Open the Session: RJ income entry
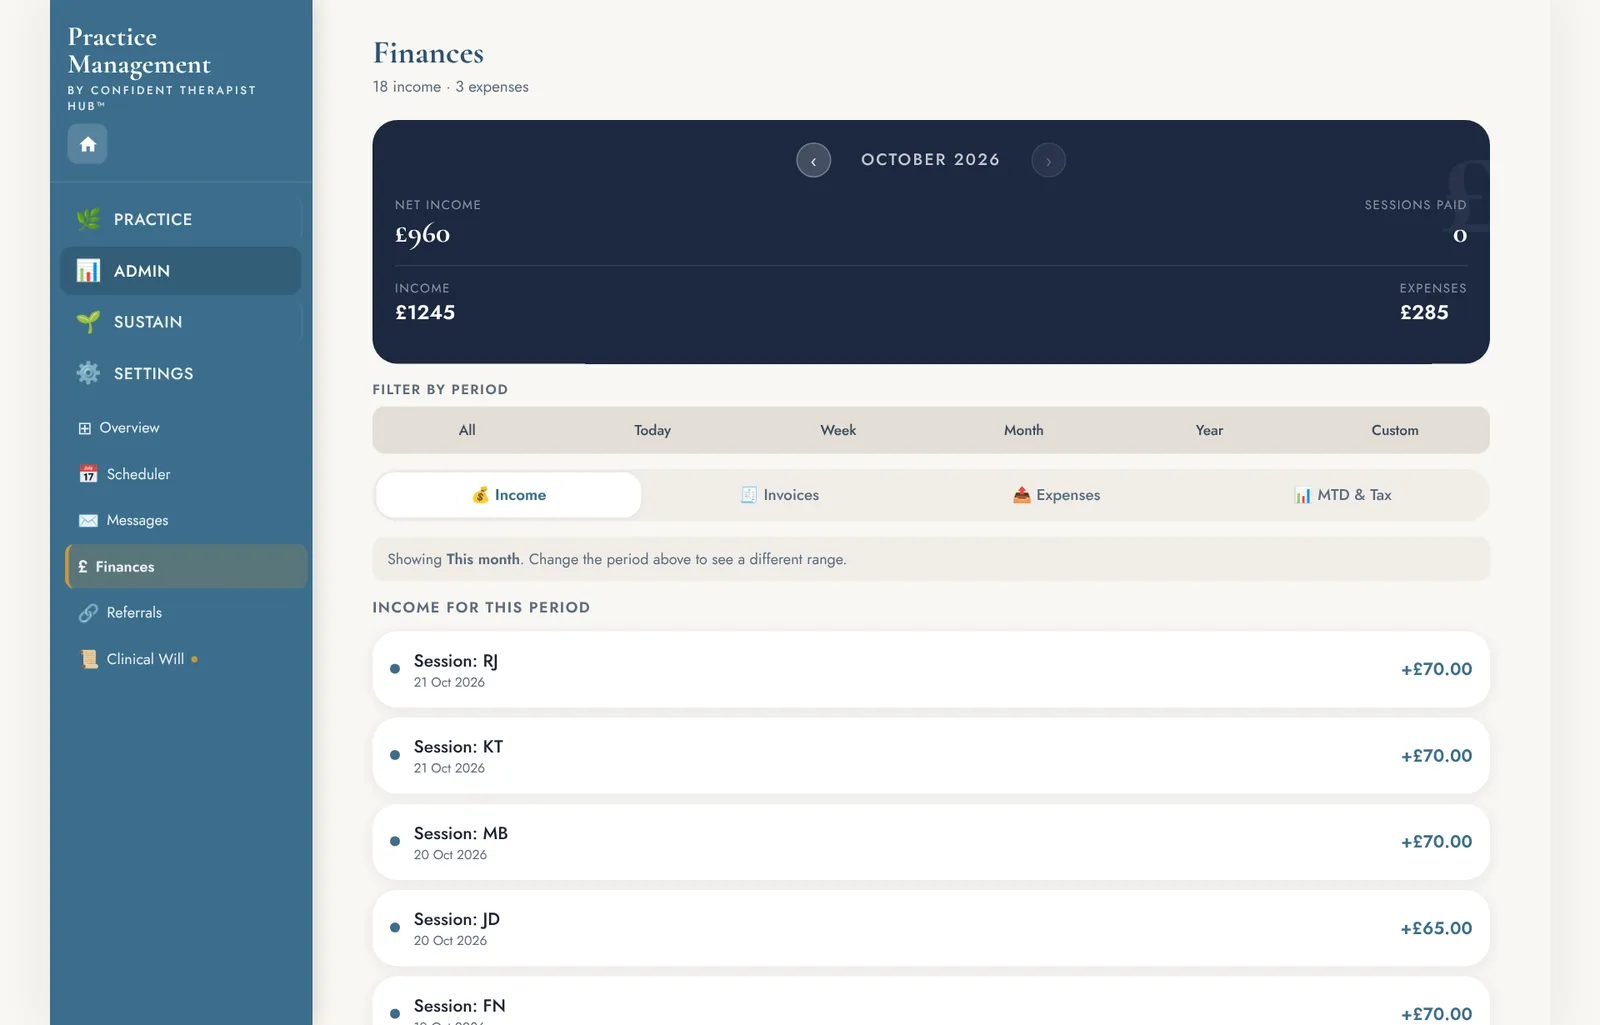Image resolution: width=1600 pixels, height=1025 pixels. pos(931,669)
